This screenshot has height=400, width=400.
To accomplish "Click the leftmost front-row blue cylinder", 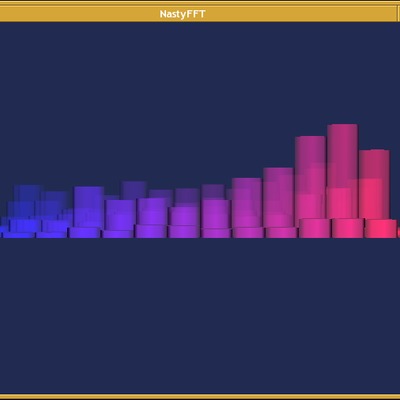I will point(18,235).
